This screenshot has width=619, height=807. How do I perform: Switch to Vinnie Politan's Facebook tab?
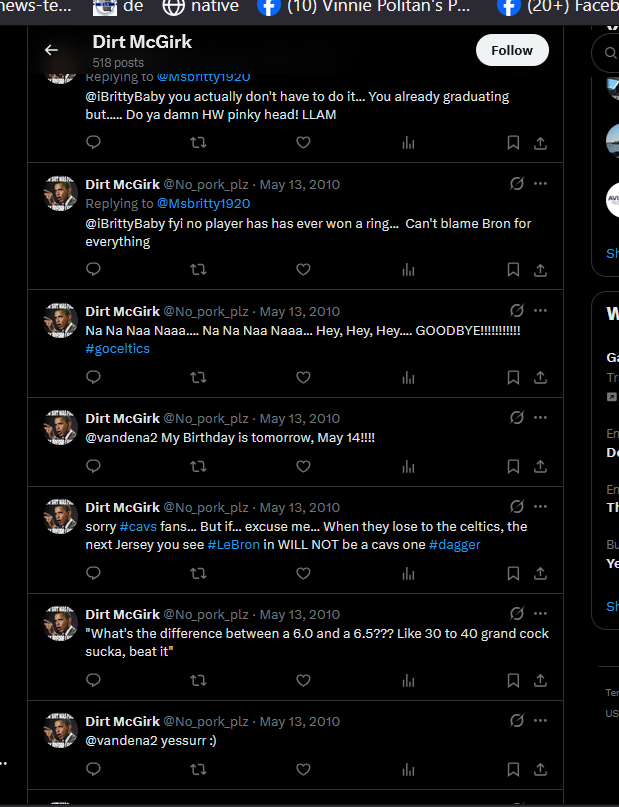click(x=364, y=7)
